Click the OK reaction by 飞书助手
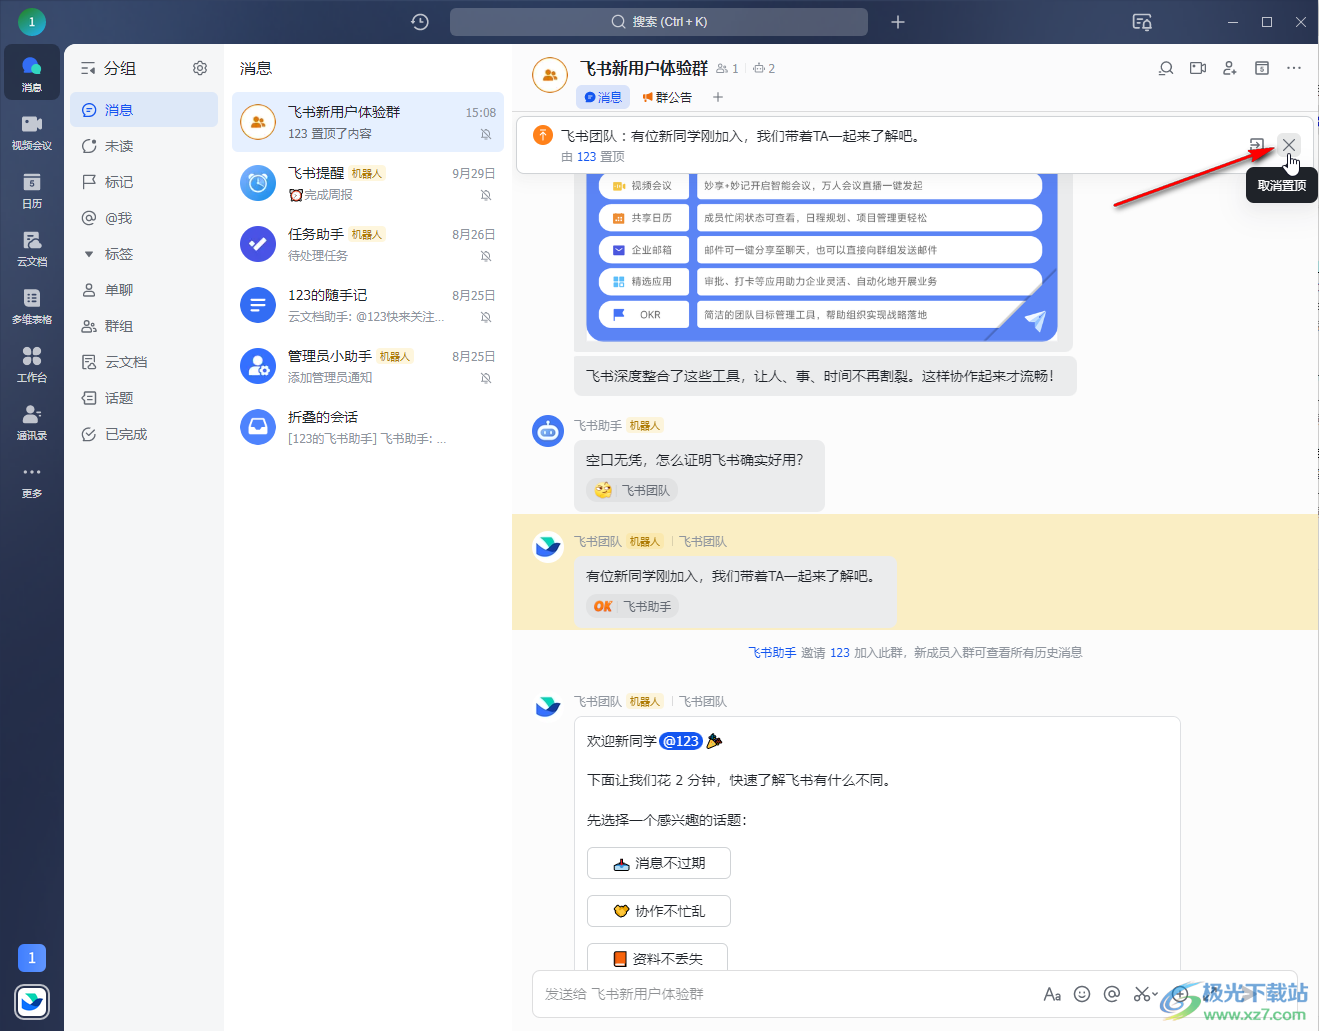 point(632,606)
